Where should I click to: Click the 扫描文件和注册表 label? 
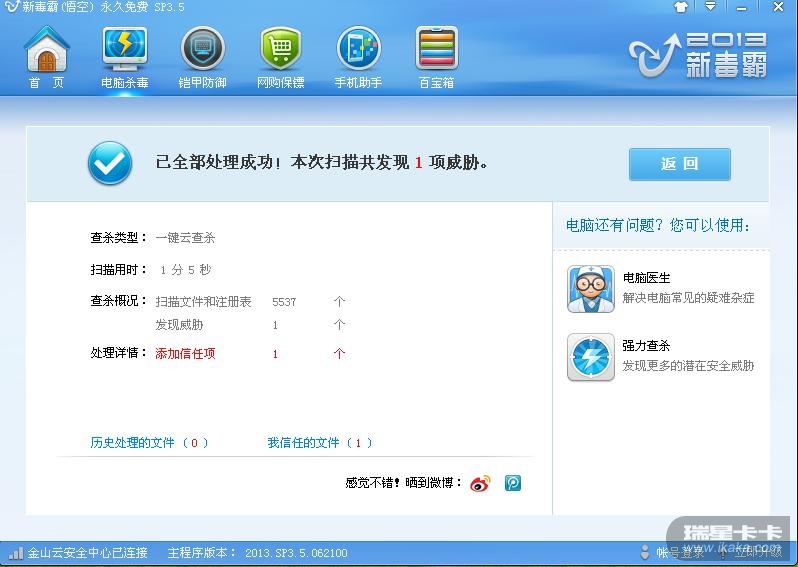click(204, 302)
